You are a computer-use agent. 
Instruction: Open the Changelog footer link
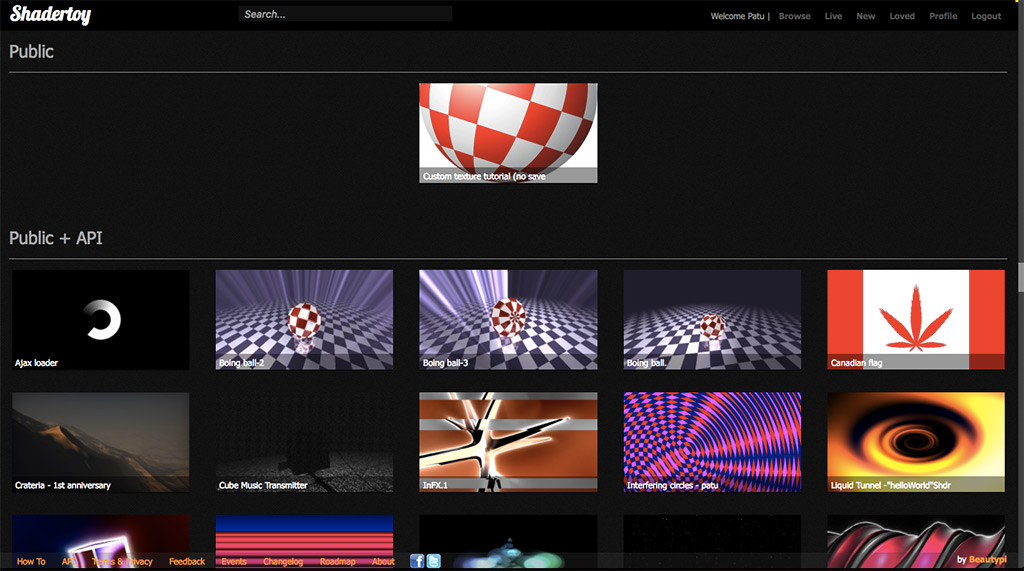pos(283,561)
